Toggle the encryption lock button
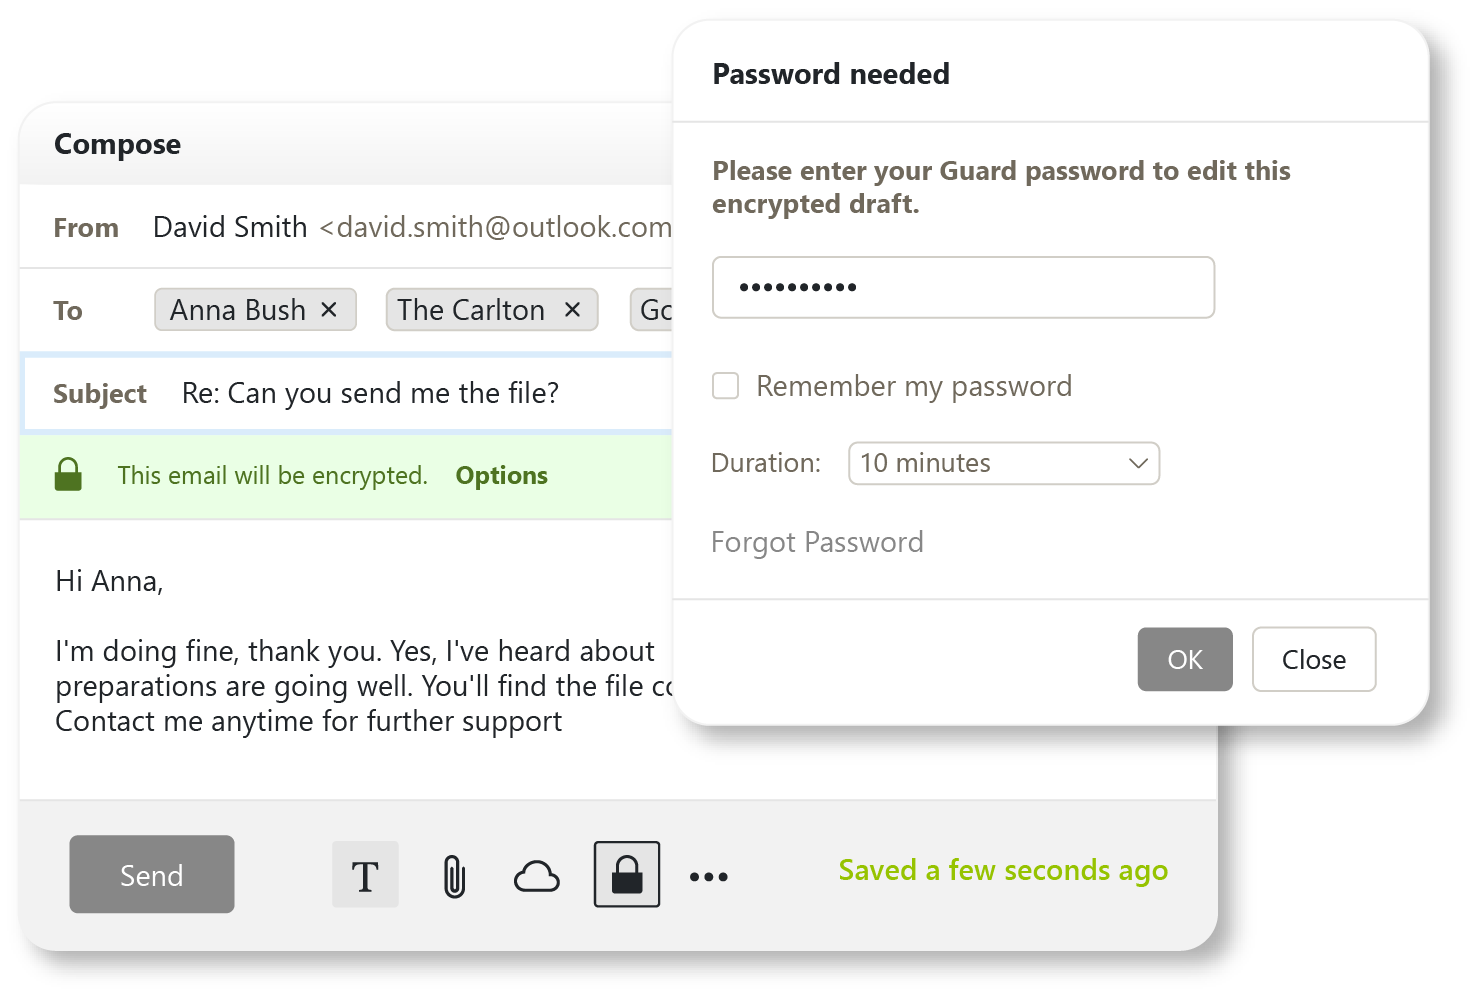The width and height of the screenshot is (1478, 998). tap(627, 875)
